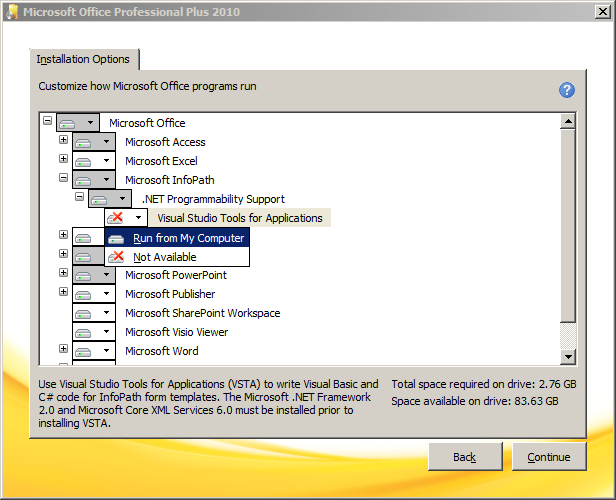Click the Office installer icon in title bar
This screenshot has height=500, width=616.
(x=12, y=11)
